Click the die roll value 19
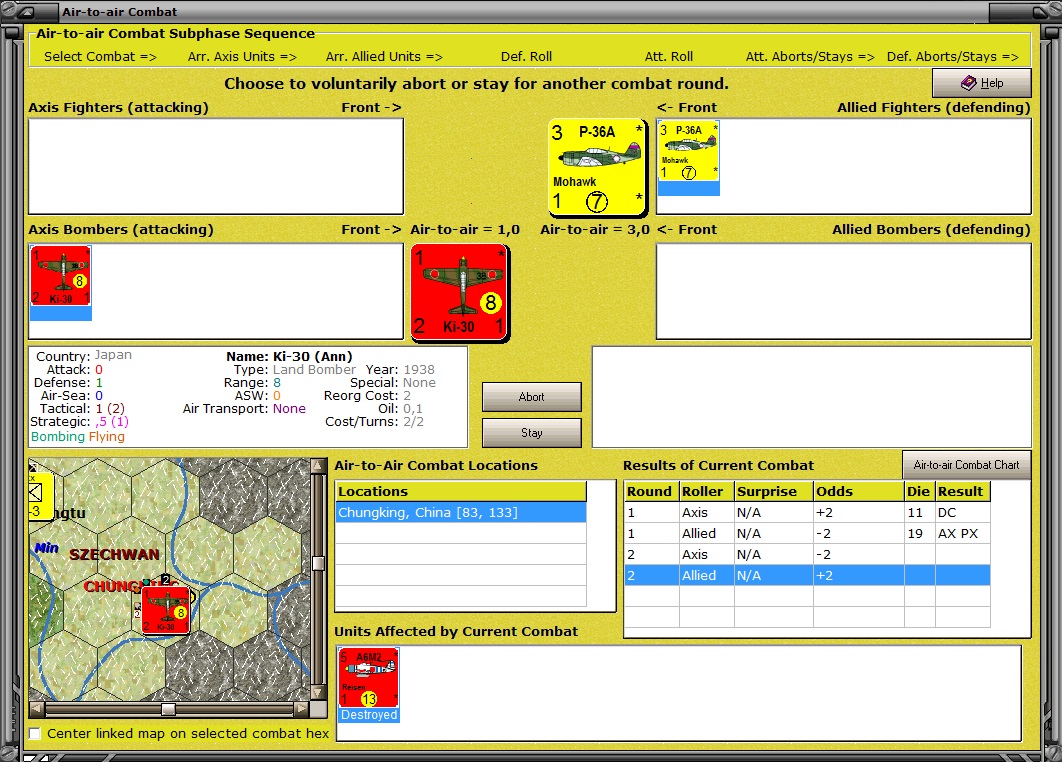Viewport: 1062px width, 762px height. (x=919, y=534)
